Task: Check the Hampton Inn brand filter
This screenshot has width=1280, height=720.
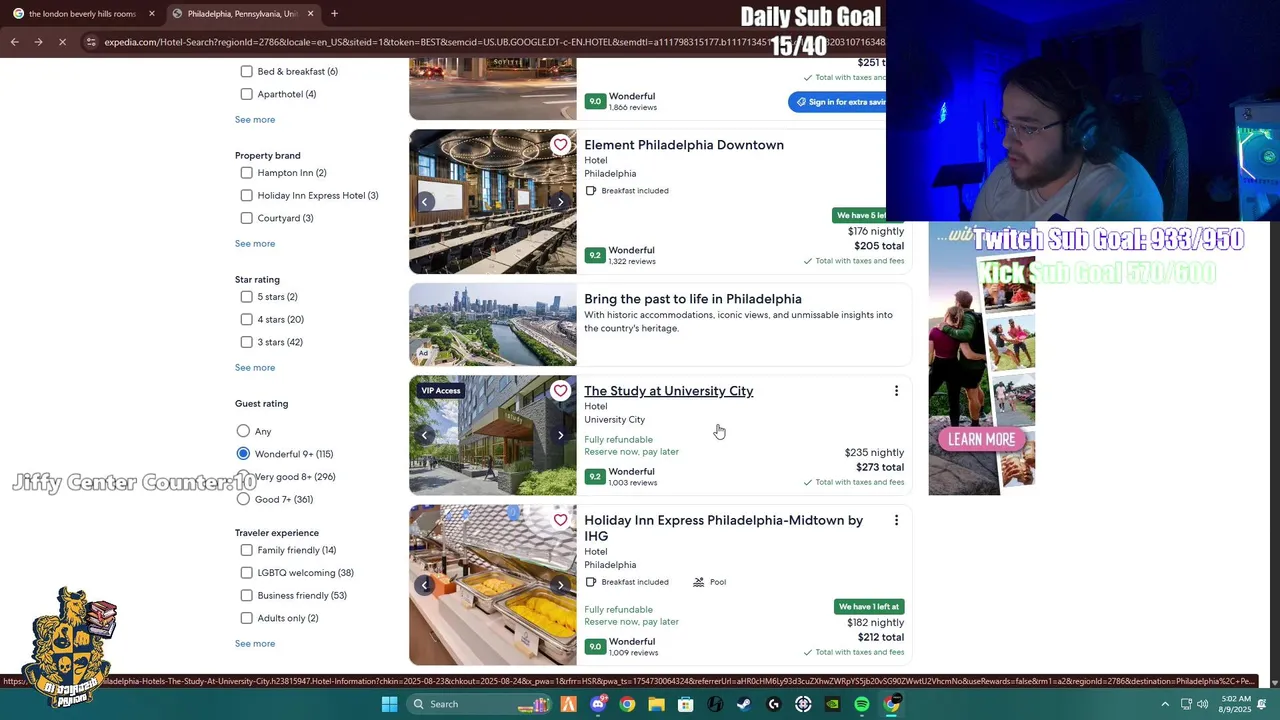Action: point(246,173)
